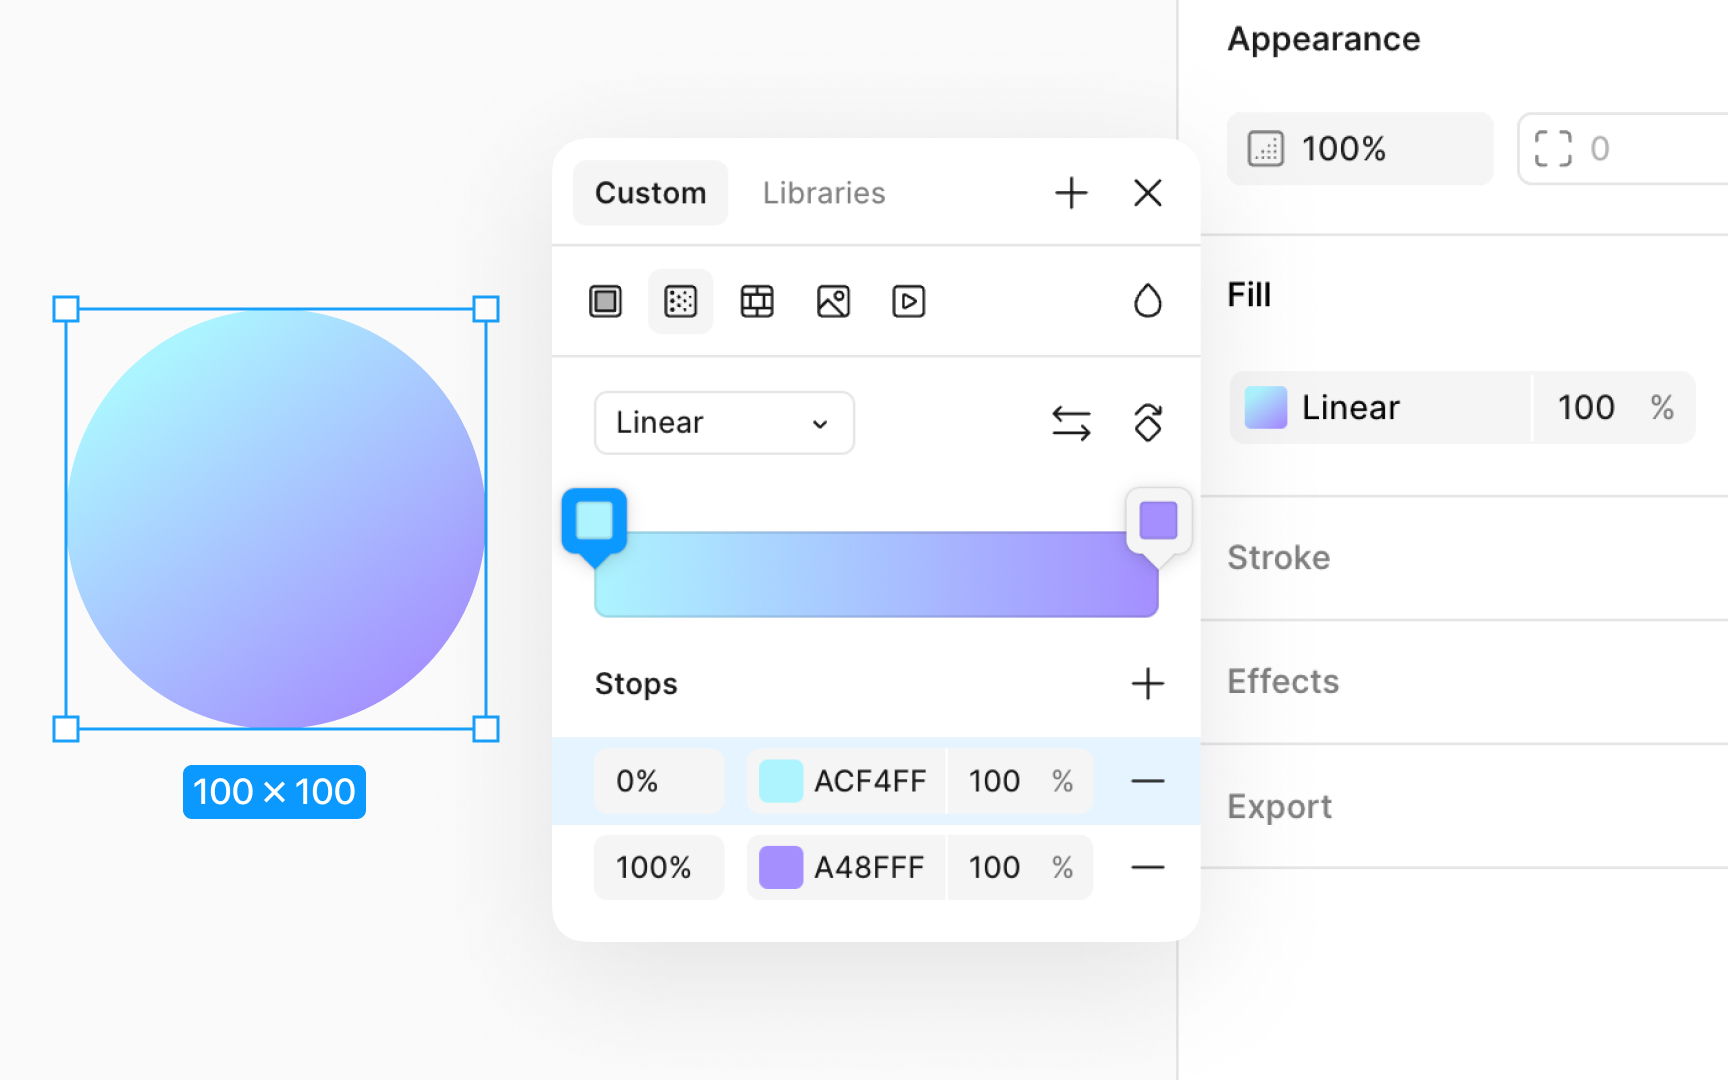This screenshot has width=1728, height=1080.
Task: Flip the gradient direction with swap arrows
Action: pyautogui.click(x=1071, y=422)
